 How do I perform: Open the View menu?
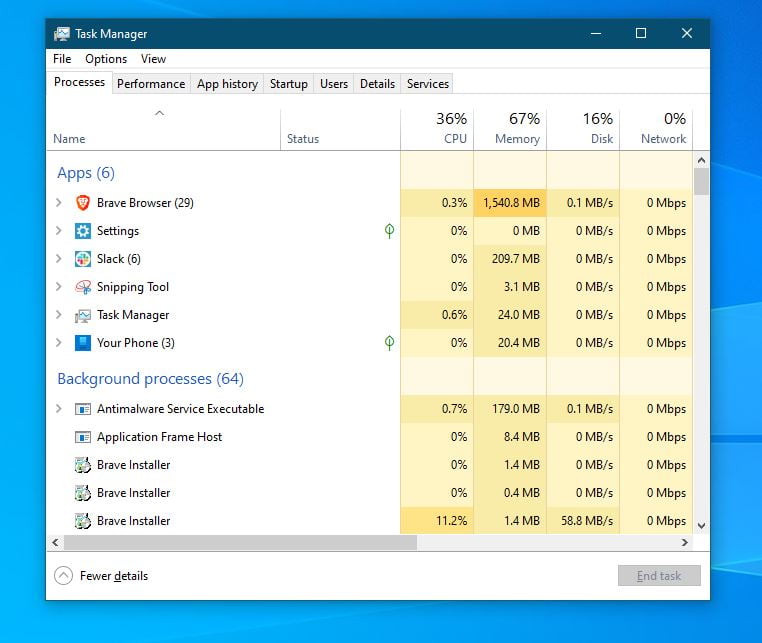click(x=154, y=59)
